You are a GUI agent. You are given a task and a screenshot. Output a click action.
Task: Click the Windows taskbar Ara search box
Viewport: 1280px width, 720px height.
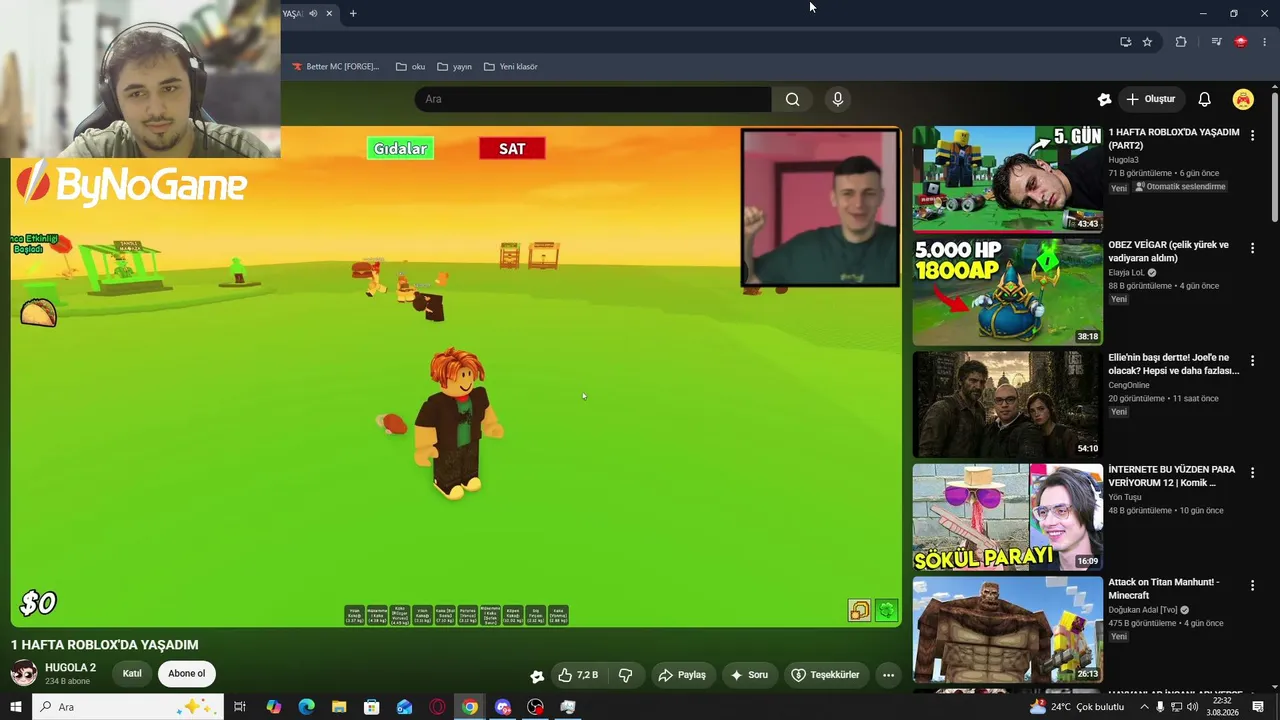(x=128, y=707)
